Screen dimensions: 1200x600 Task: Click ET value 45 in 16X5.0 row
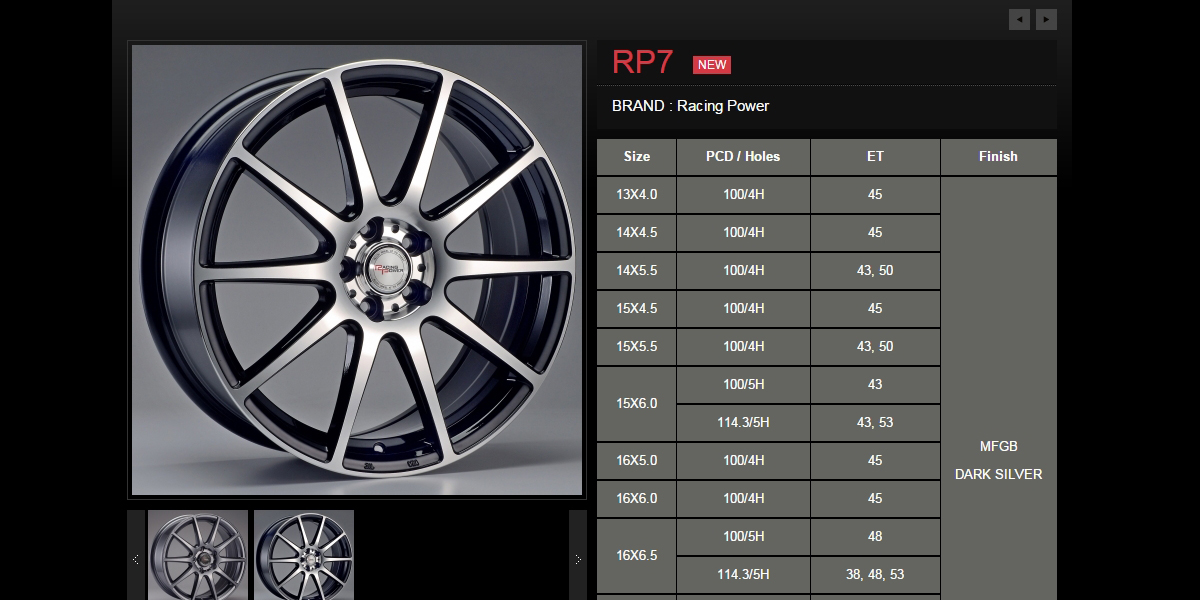point(875,461)
